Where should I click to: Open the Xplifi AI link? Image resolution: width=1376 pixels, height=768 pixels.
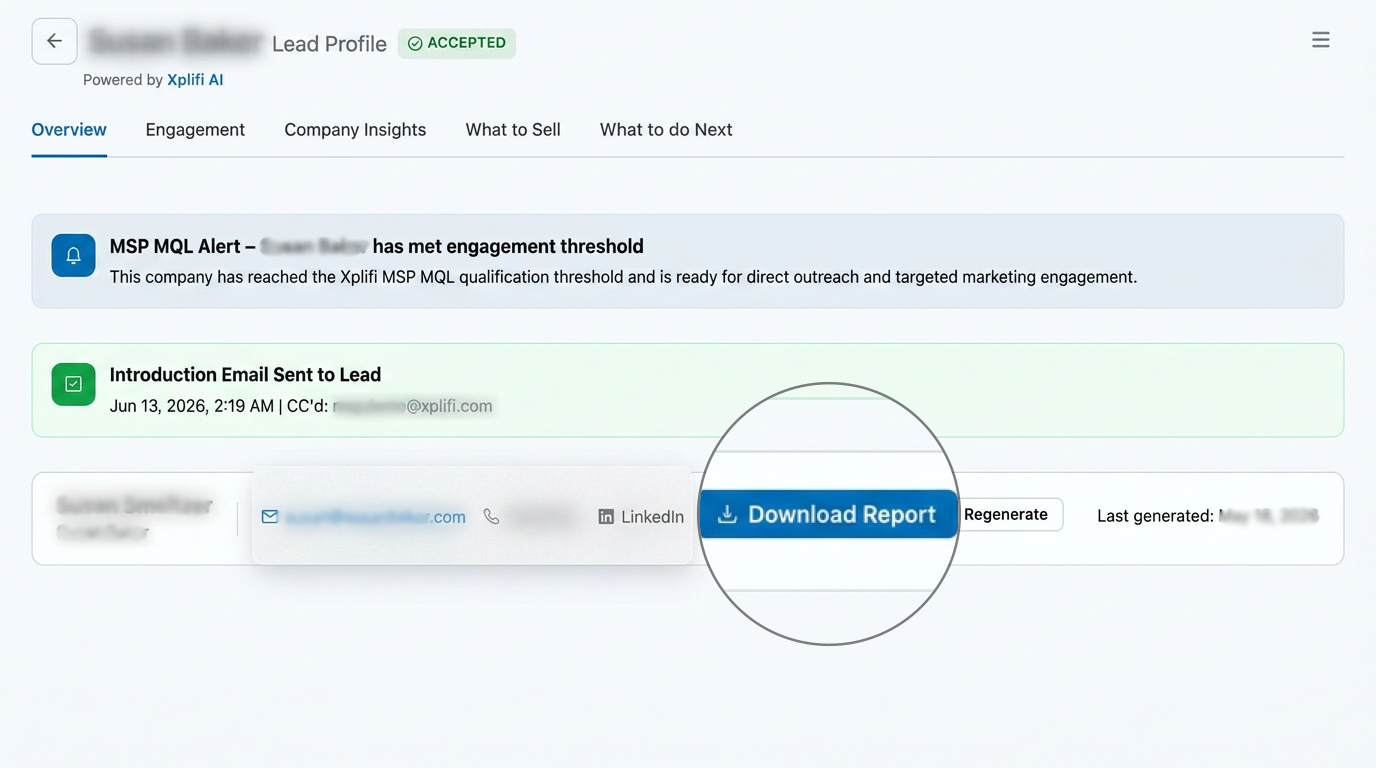point(195,80)
